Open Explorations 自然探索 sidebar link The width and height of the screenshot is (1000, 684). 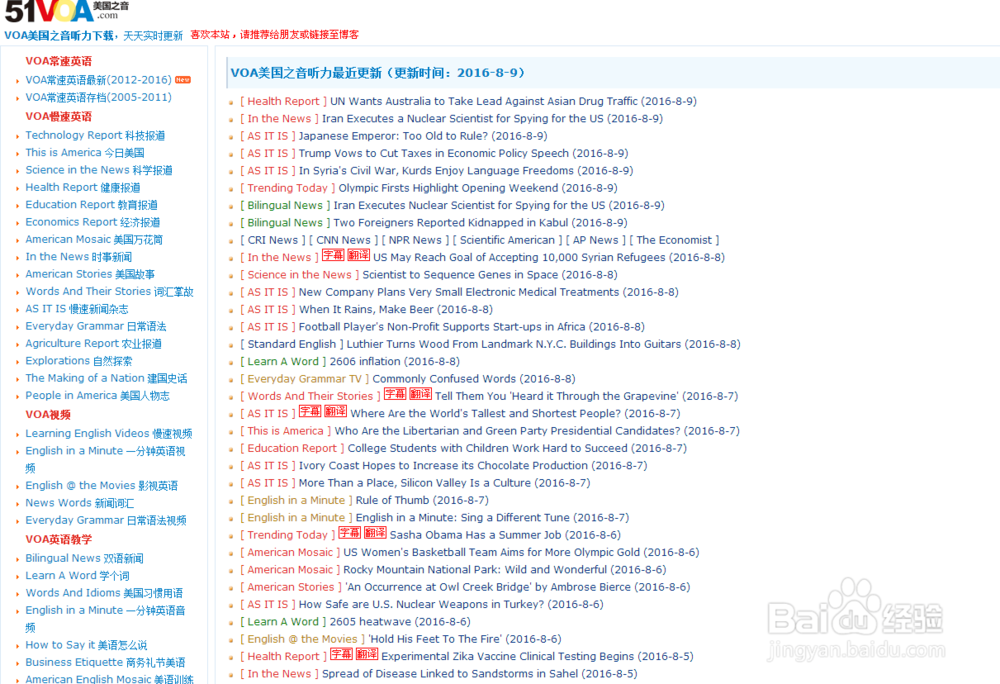(79, 360)
